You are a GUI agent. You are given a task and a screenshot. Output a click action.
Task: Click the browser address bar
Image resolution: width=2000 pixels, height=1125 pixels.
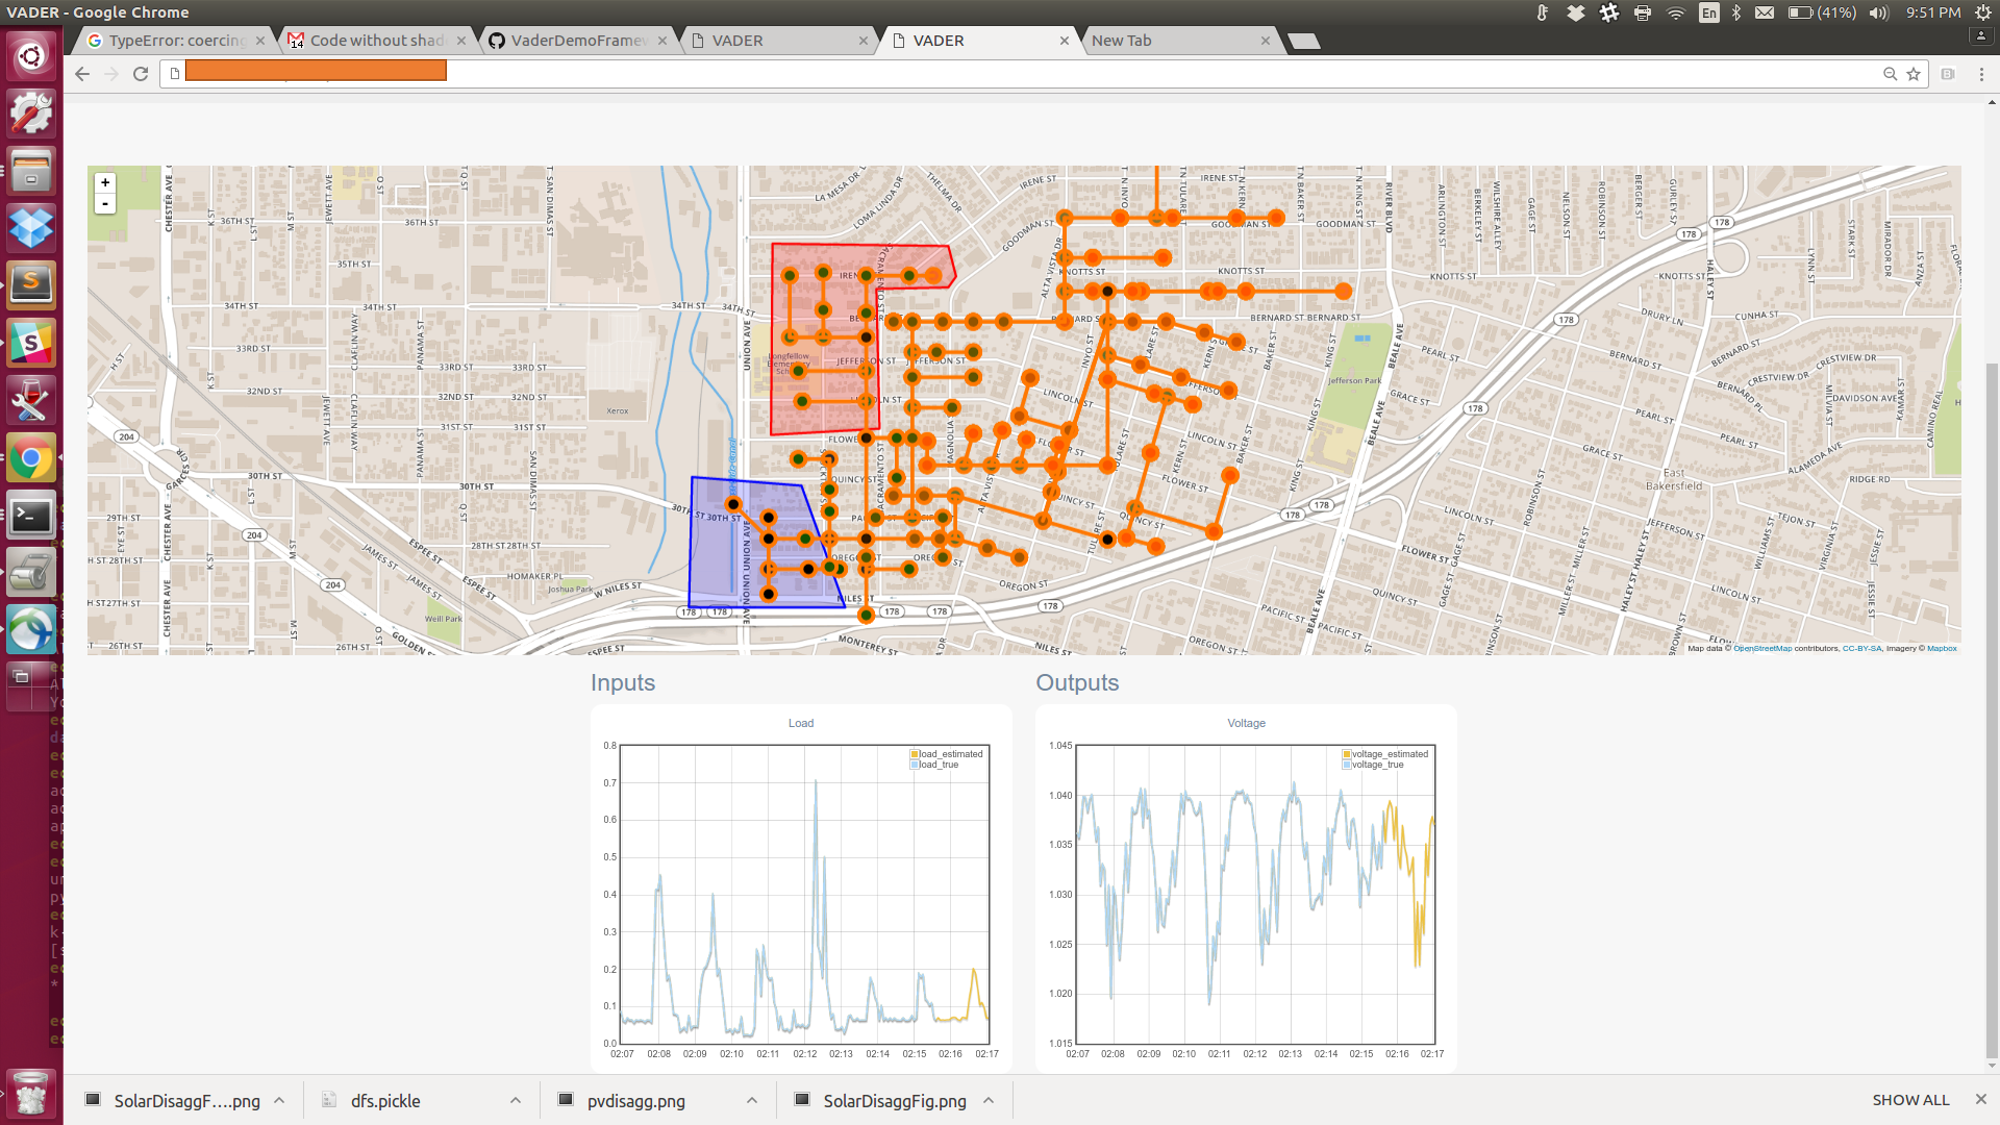[x=1000, y=74]
